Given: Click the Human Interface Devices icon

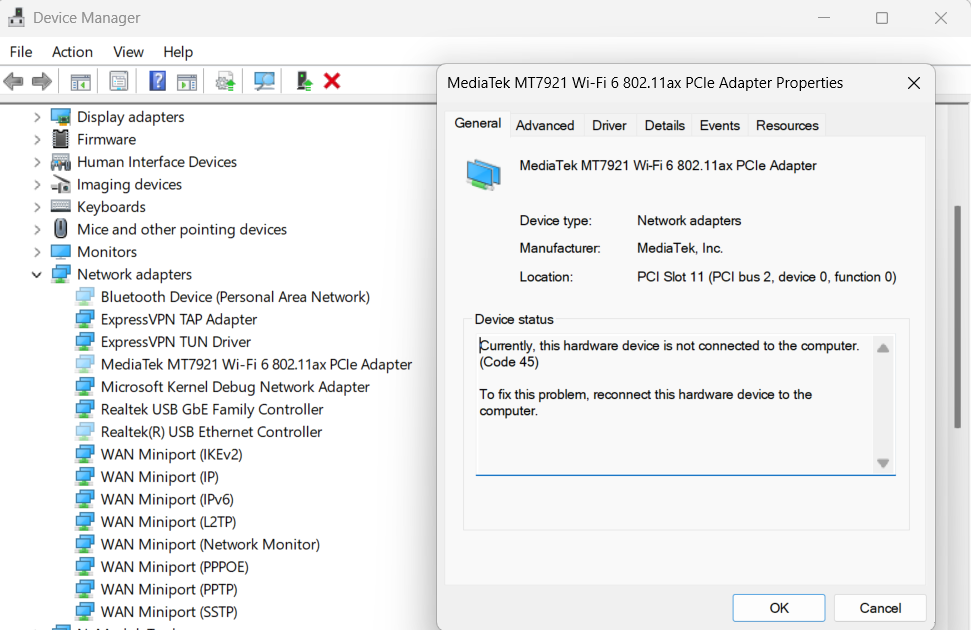Looking at the screenshot, I should [61, 162].
